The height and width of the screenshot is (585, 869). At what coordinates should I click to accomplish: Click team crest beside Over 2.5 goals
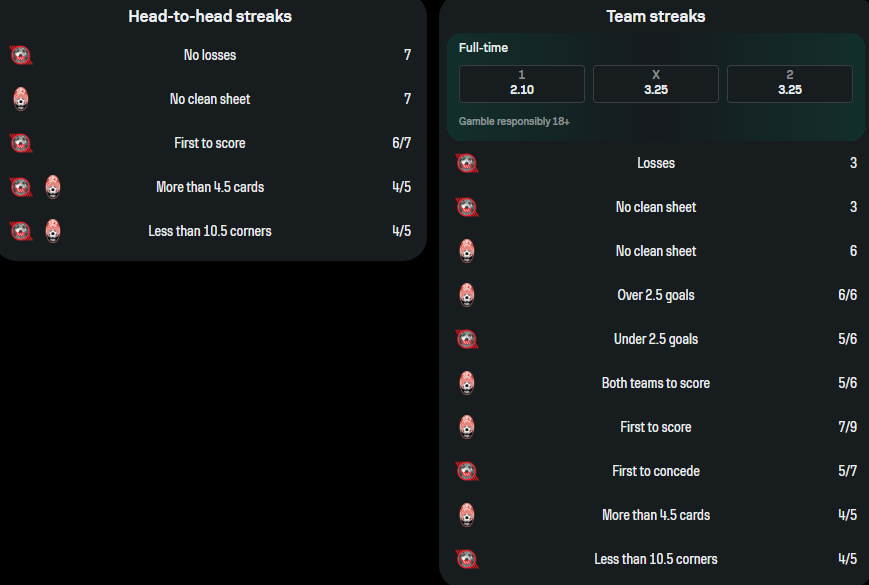point(467,295)
